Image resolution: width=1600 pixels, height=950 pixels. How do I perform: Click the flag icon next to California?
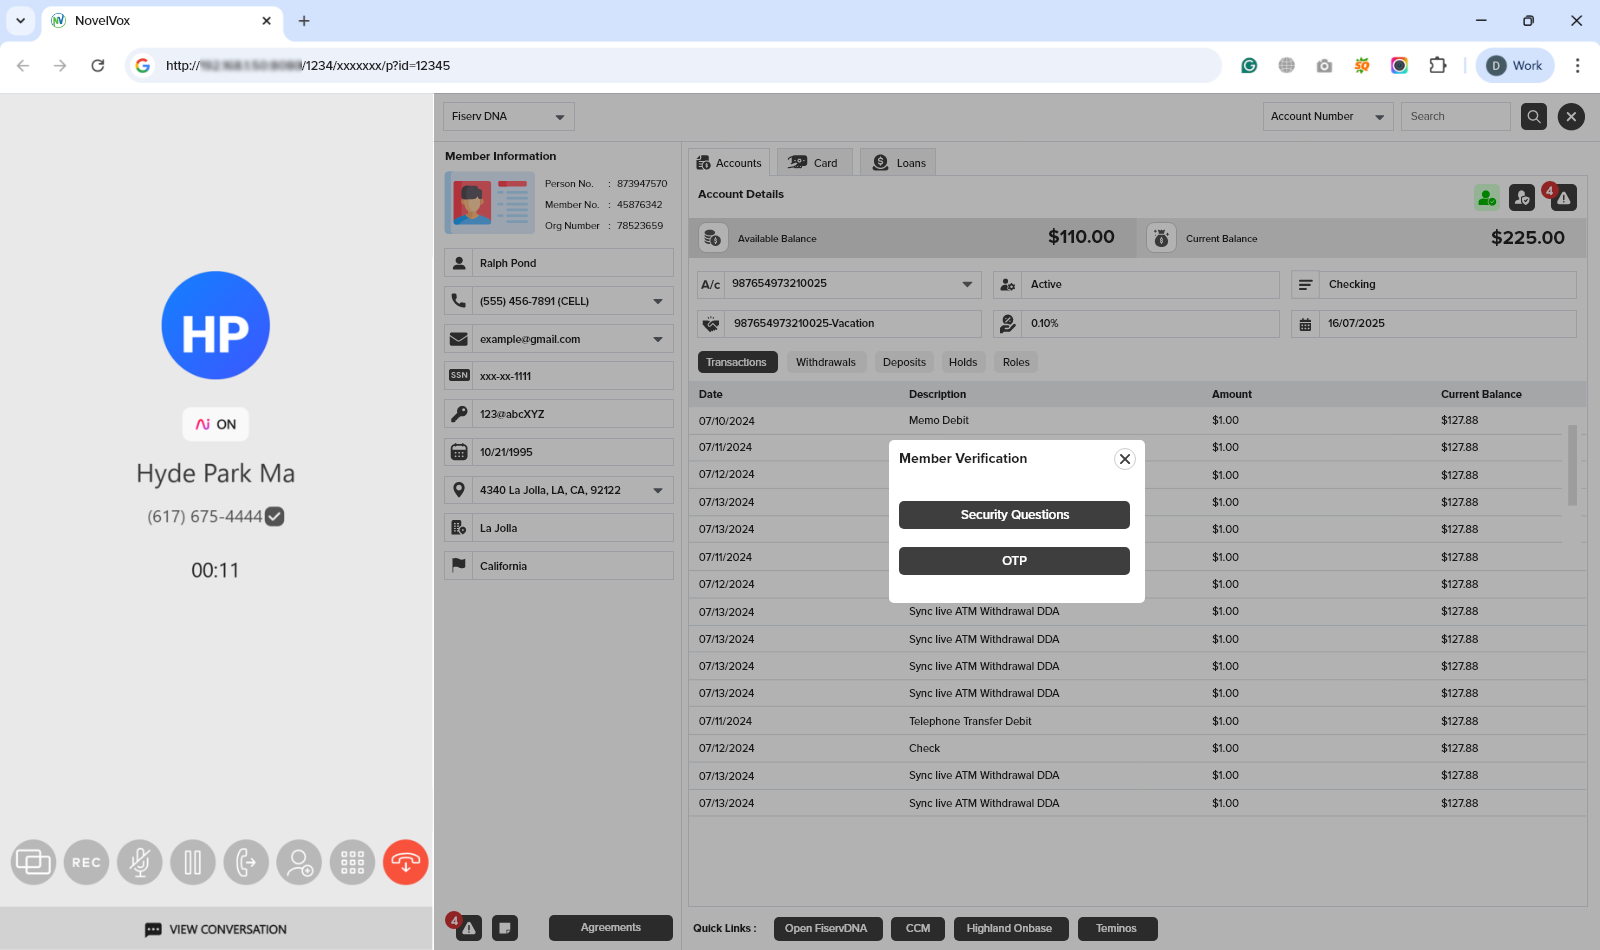coord(459,566)
